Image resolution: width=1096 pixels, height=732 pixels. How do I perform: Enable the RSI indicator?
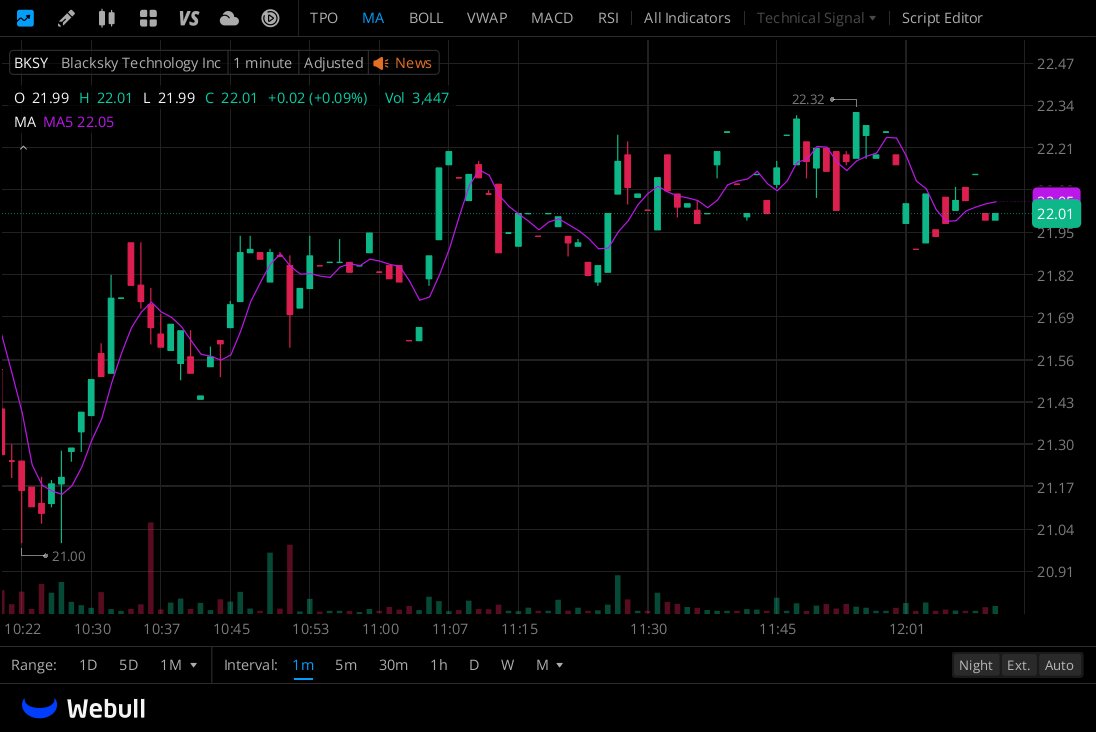[607, 17]
